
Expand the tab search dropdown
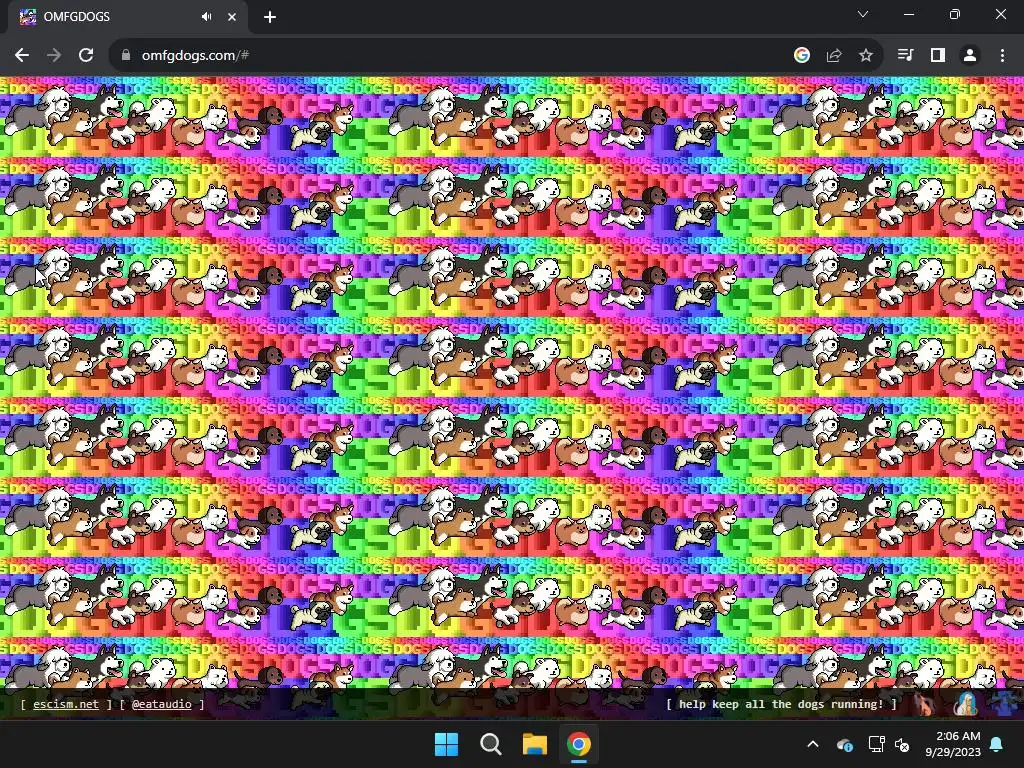click(863, 14)
